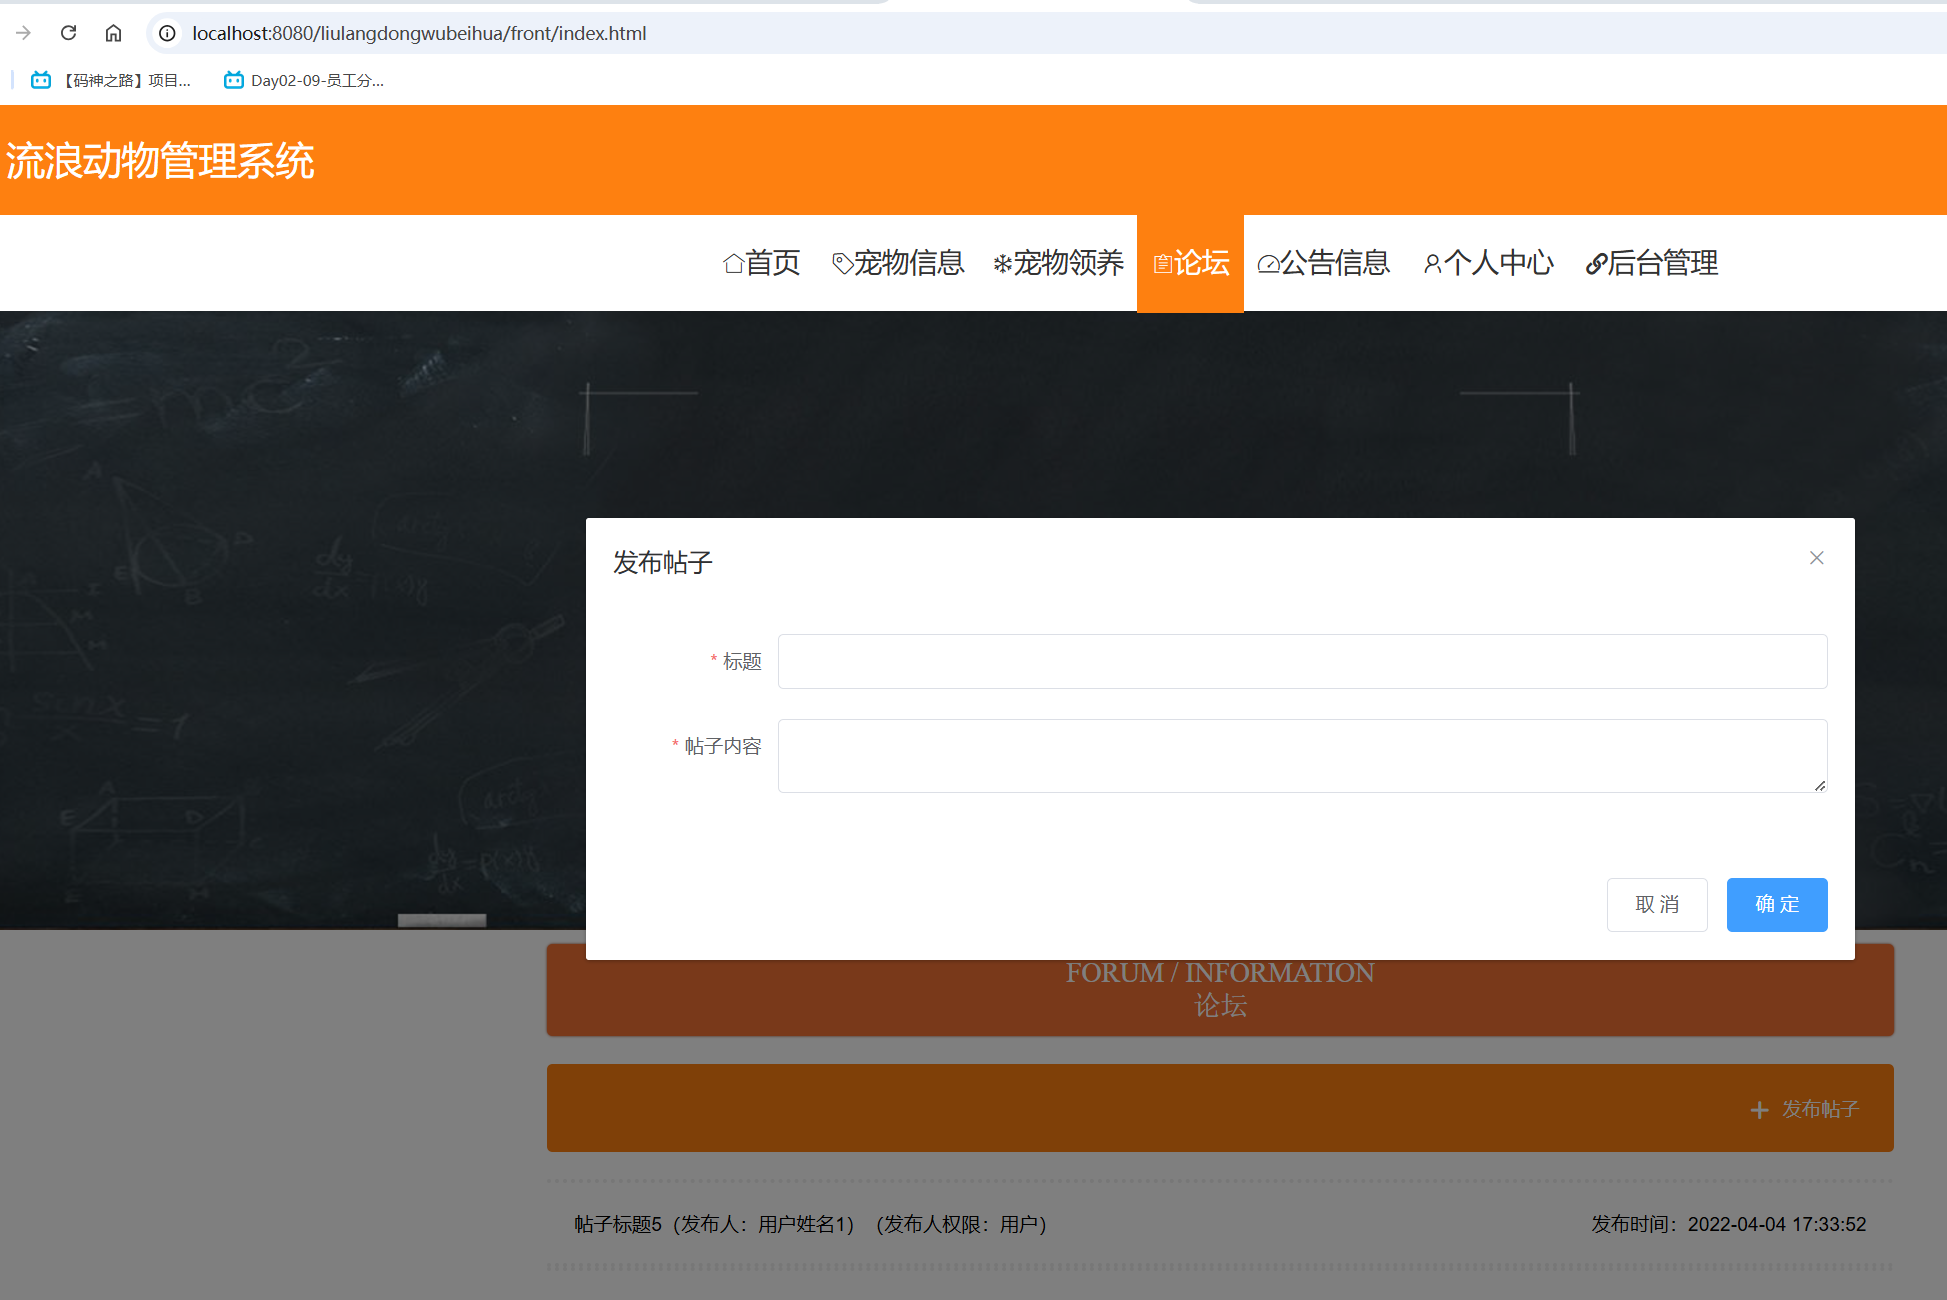This screenshot has width=1947, height=1300.
Task: Click the browser home icon
Action: [113, 32]
